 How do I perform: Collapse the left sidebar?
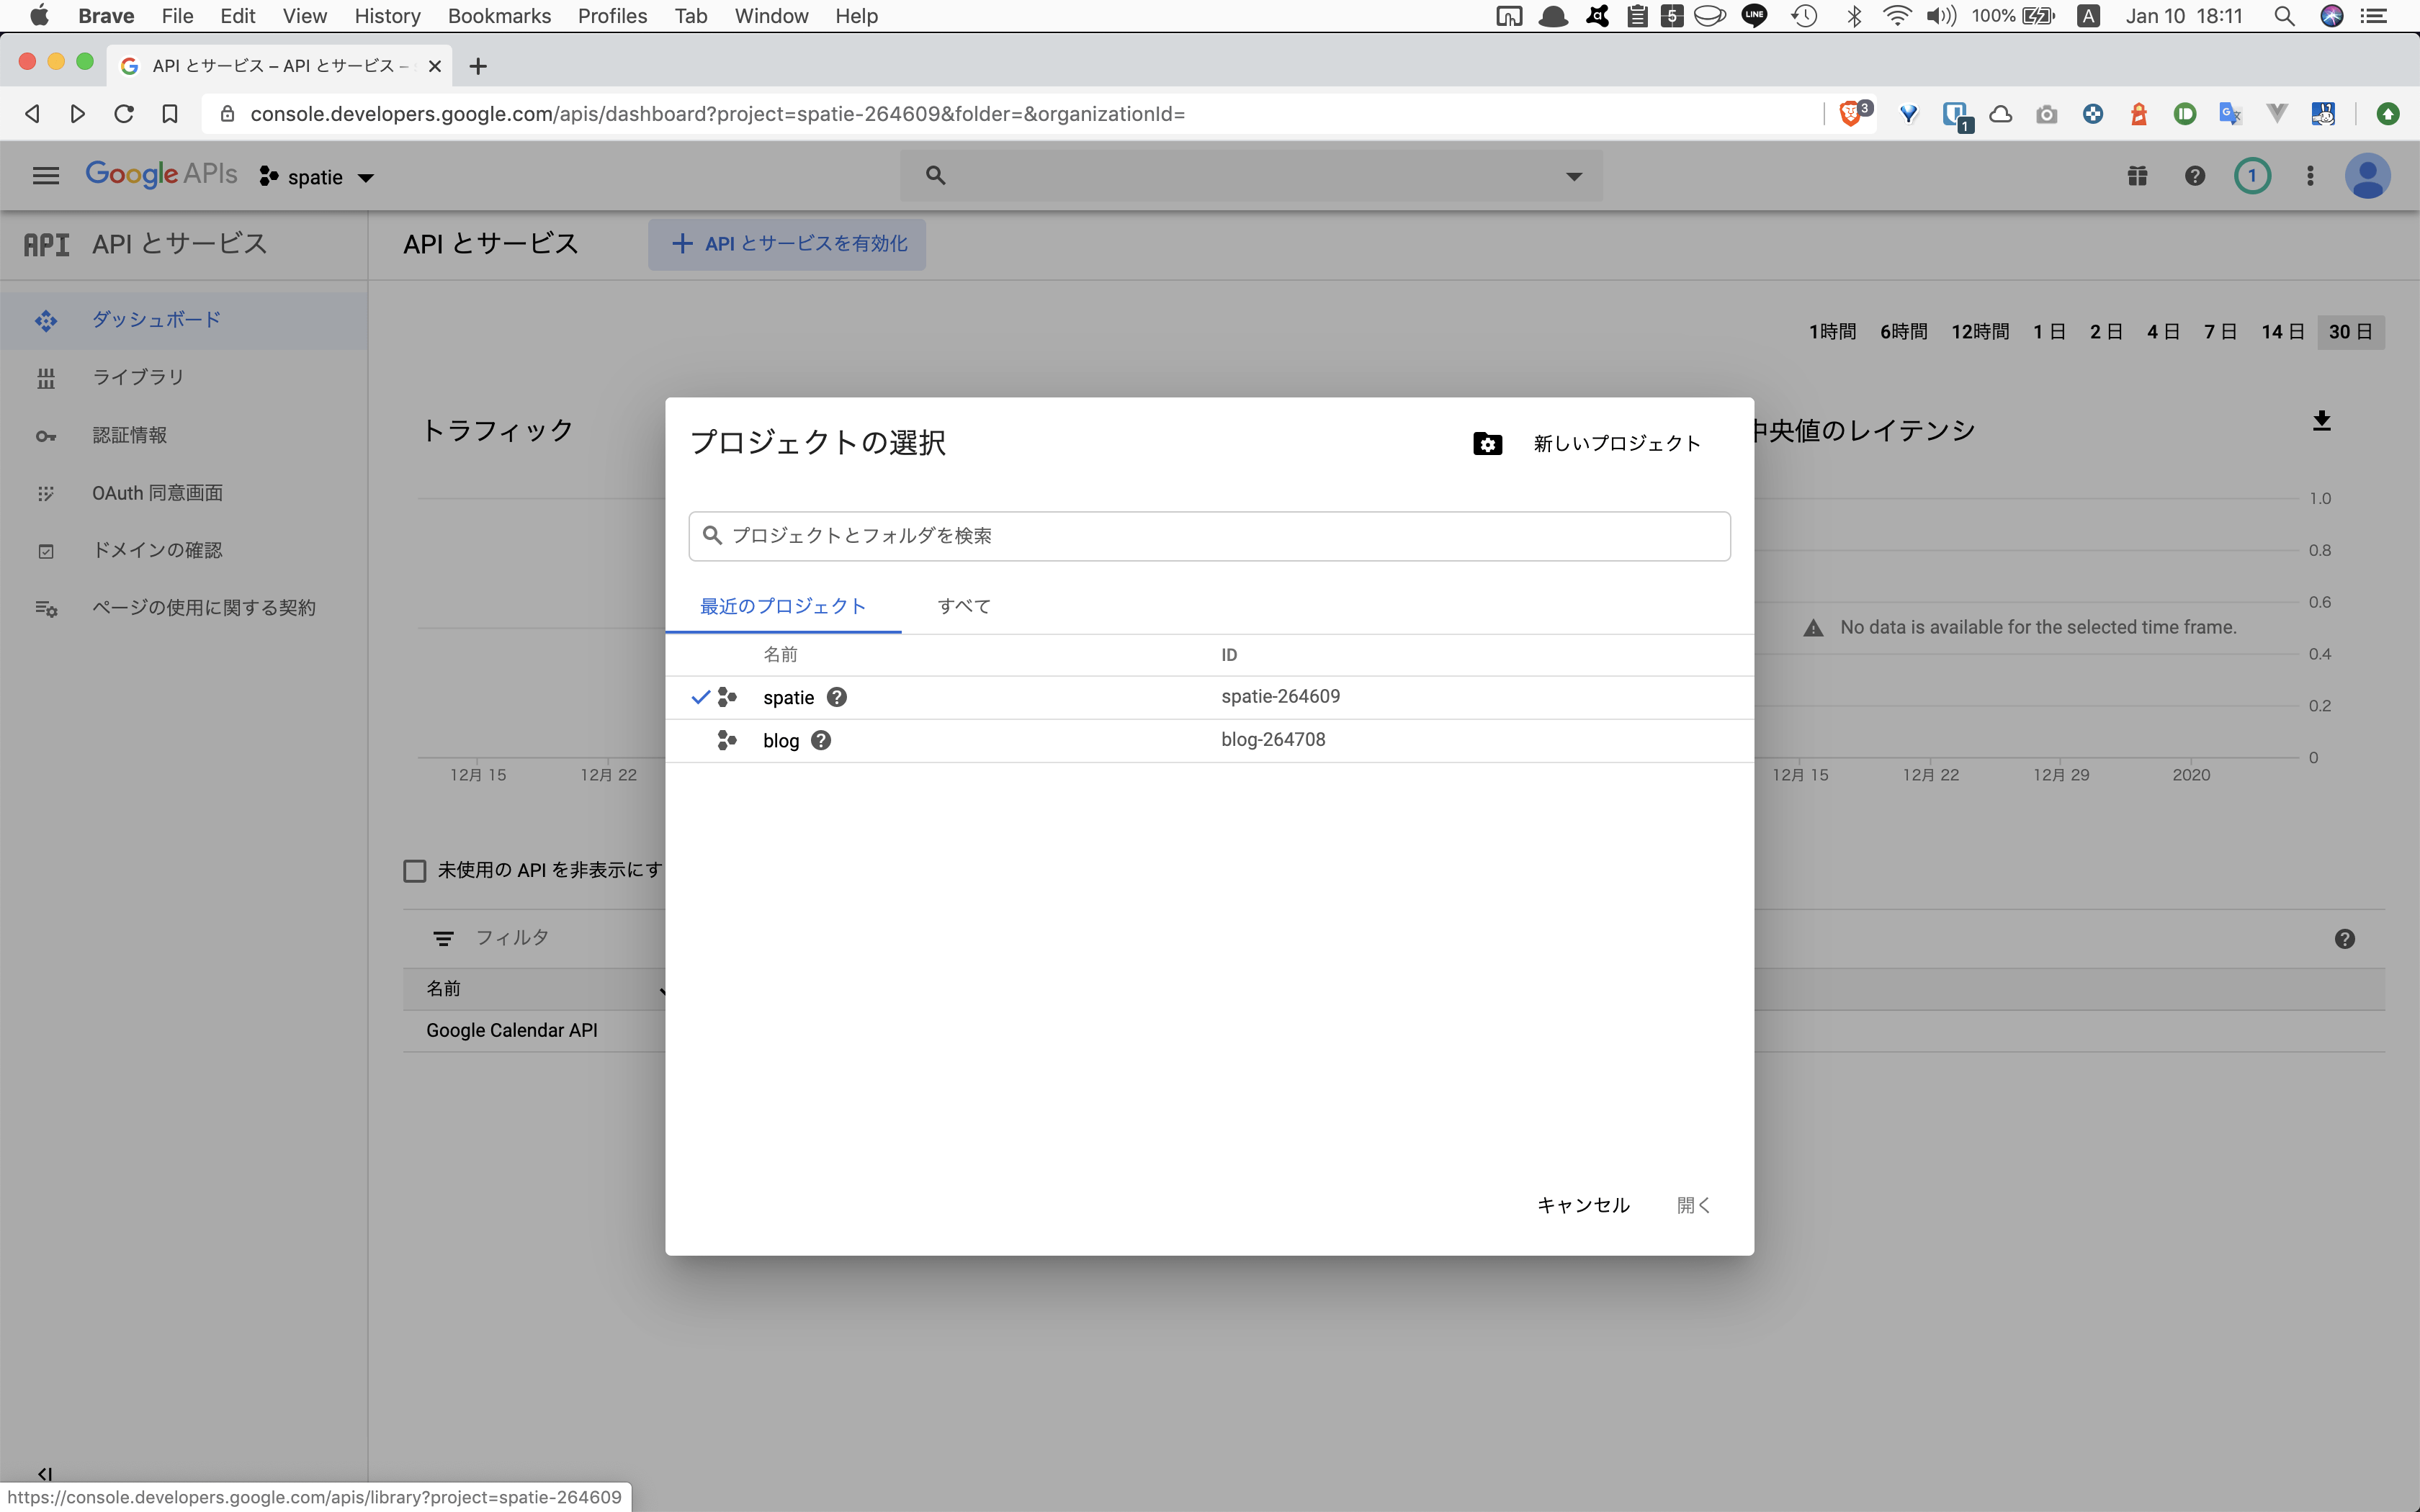(x=44, y=1473)
